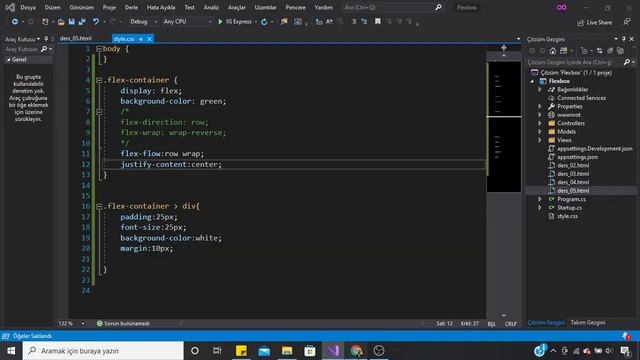
Task: Toggle bookmark on the current line
Action: (x=378, y=21)
